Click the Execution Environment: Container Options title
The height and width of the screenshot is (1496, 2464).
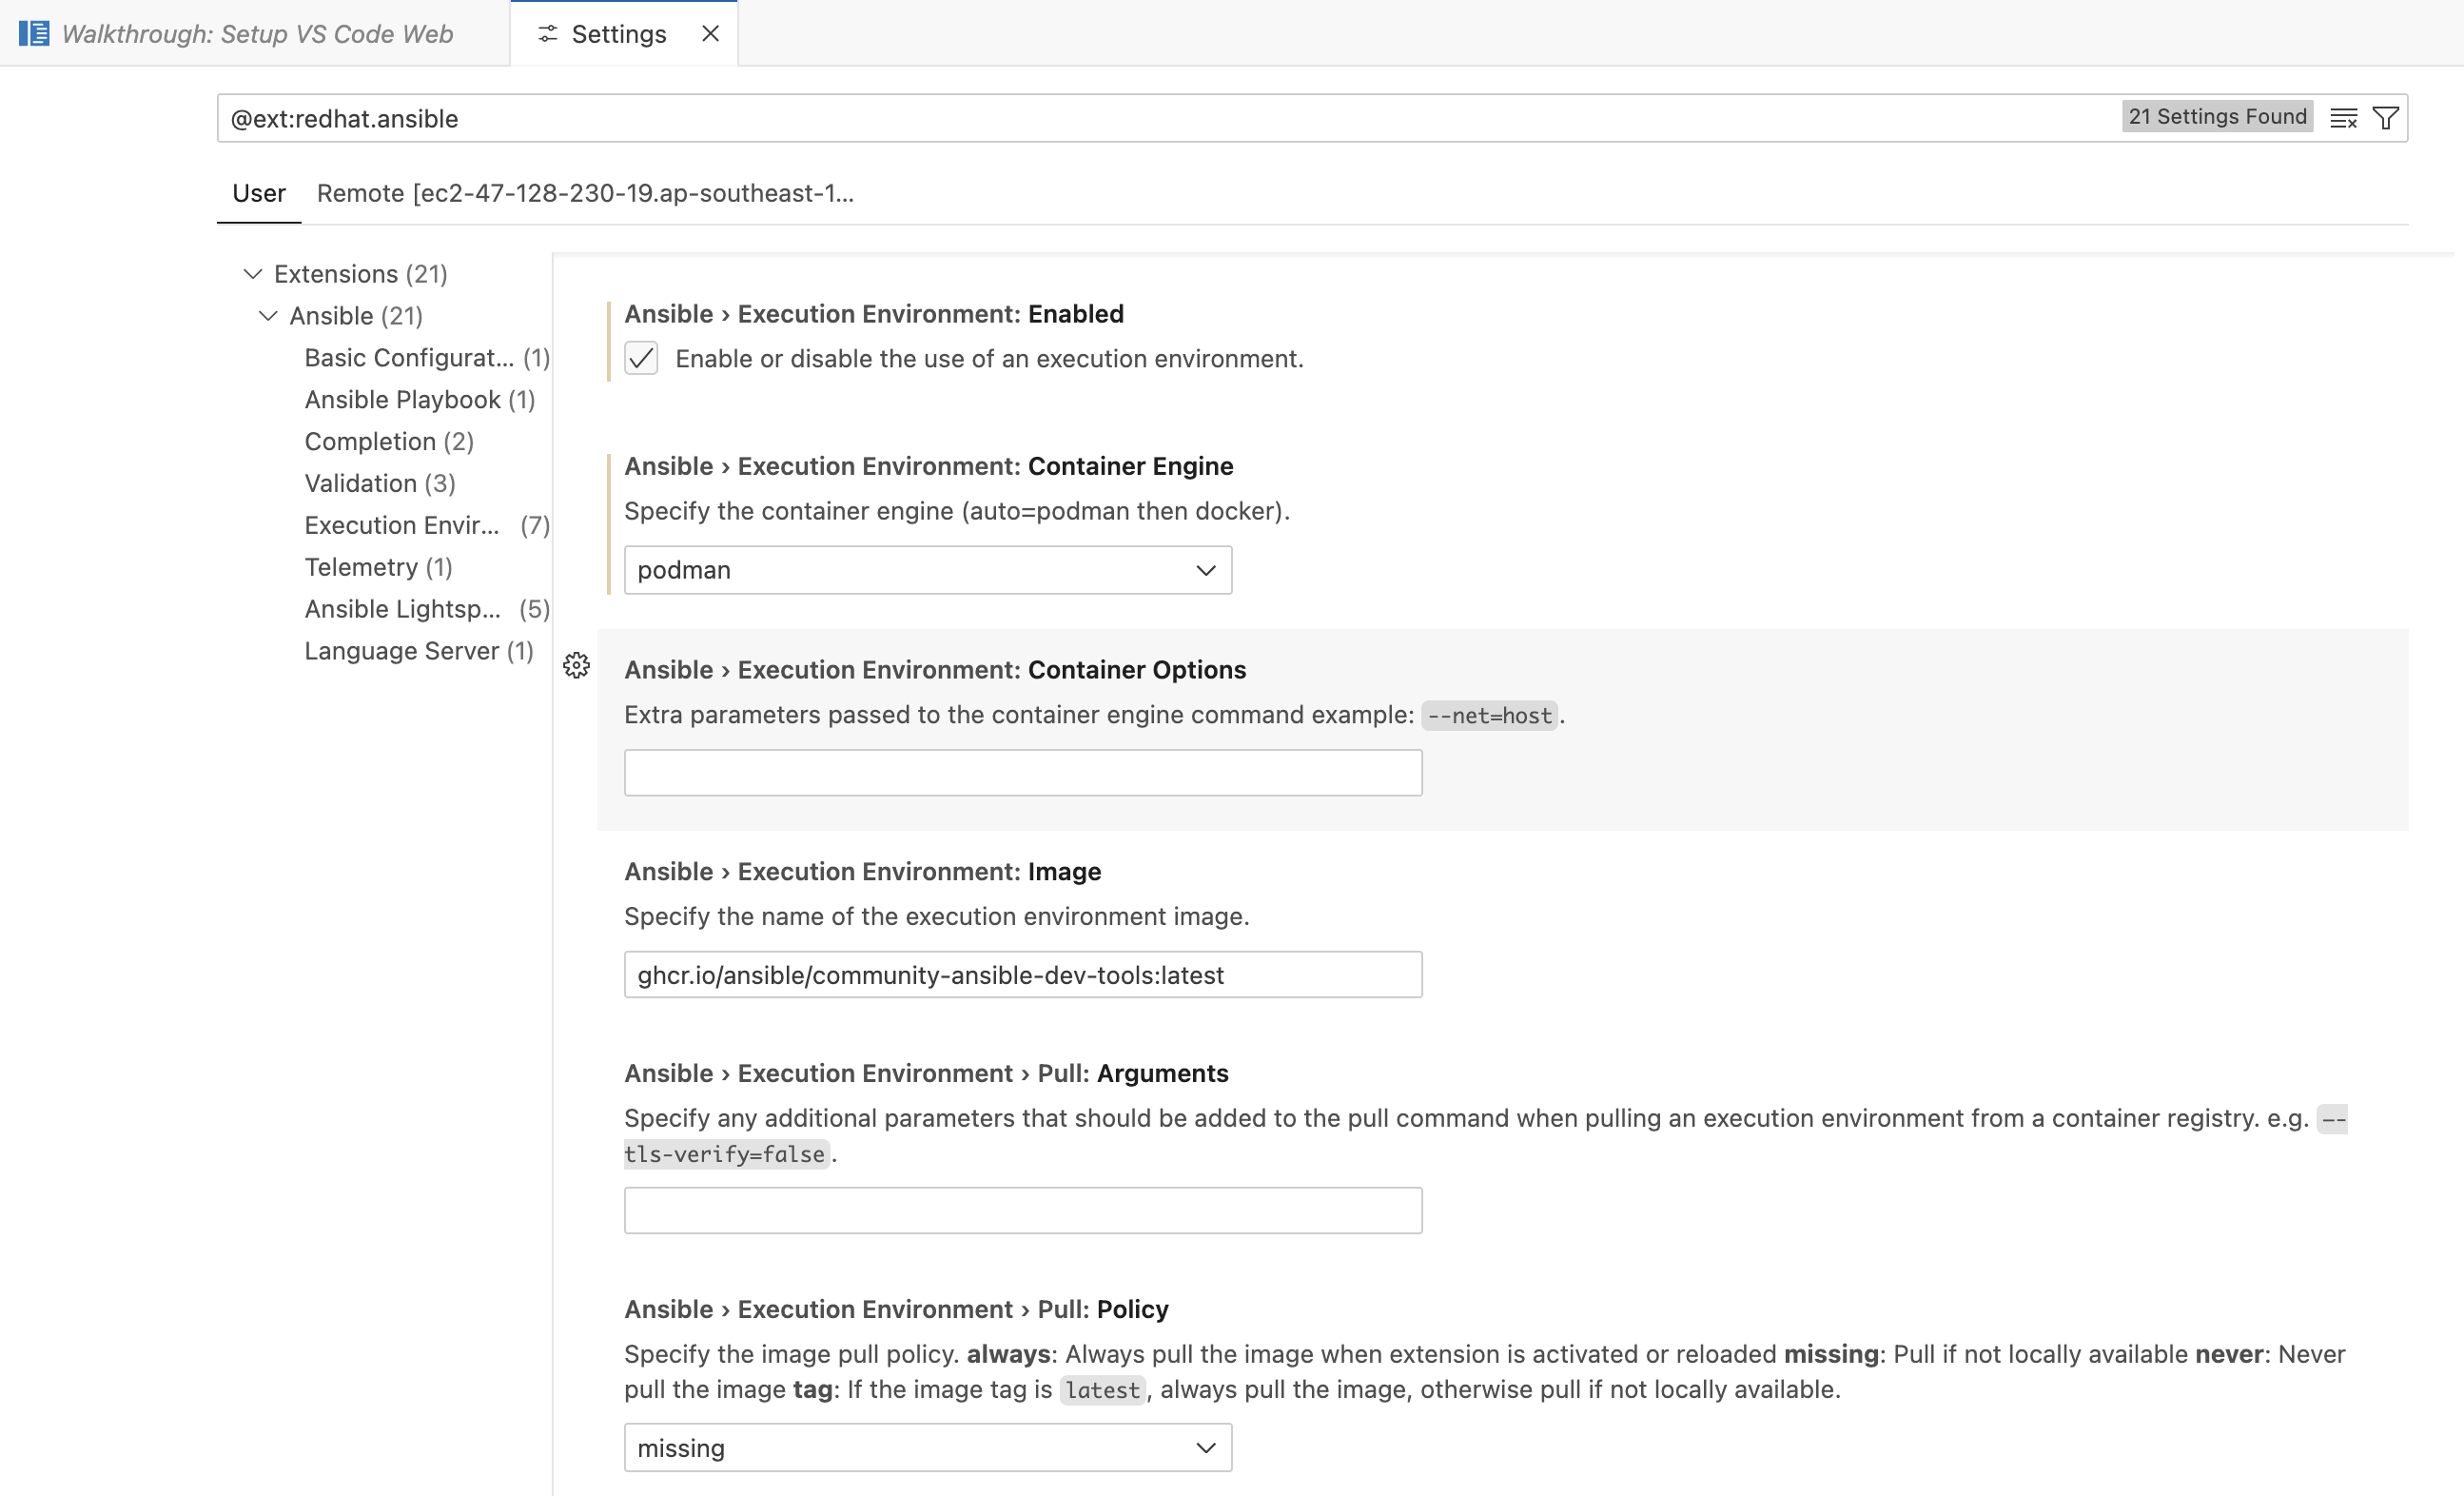[x=935, y=670]
